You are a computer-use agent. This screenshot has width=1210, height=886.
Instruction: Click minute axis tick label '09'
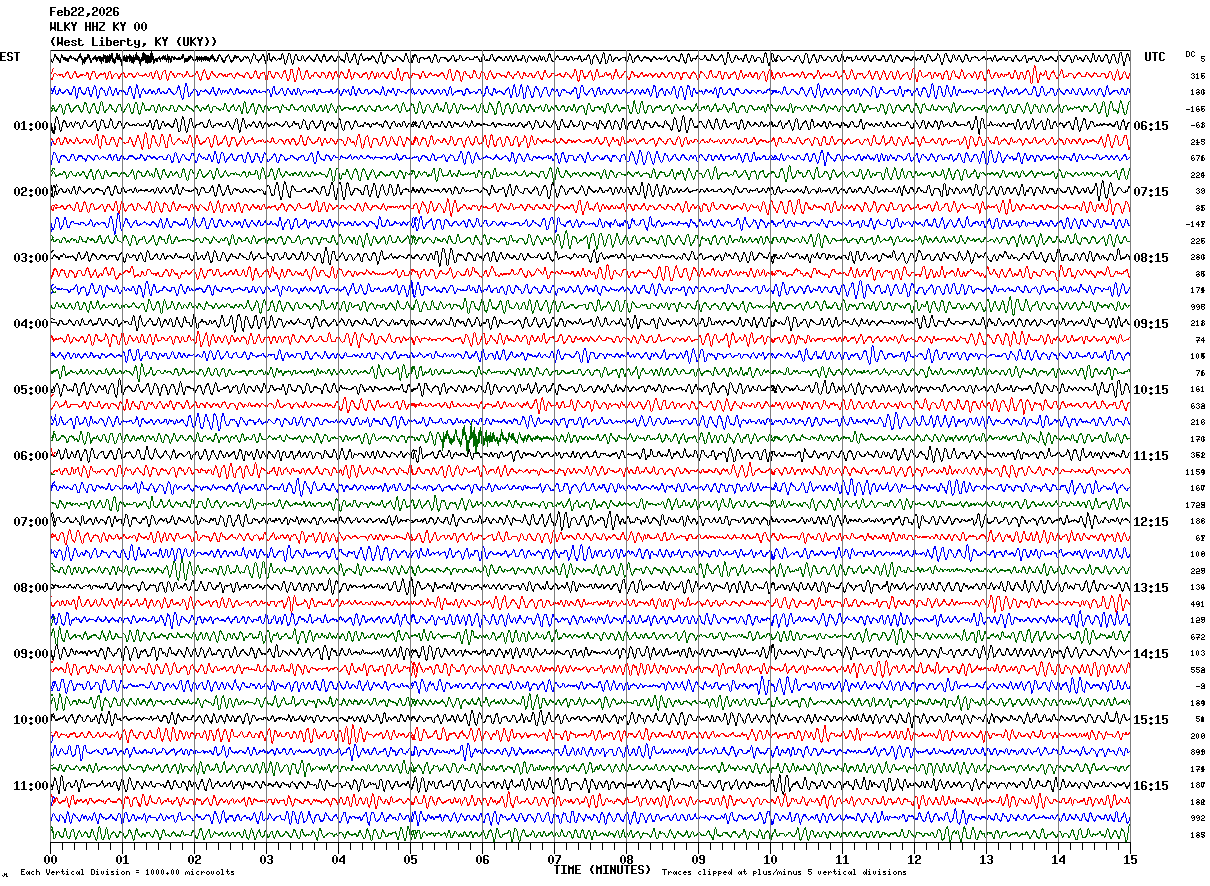[x=698, y=860]
